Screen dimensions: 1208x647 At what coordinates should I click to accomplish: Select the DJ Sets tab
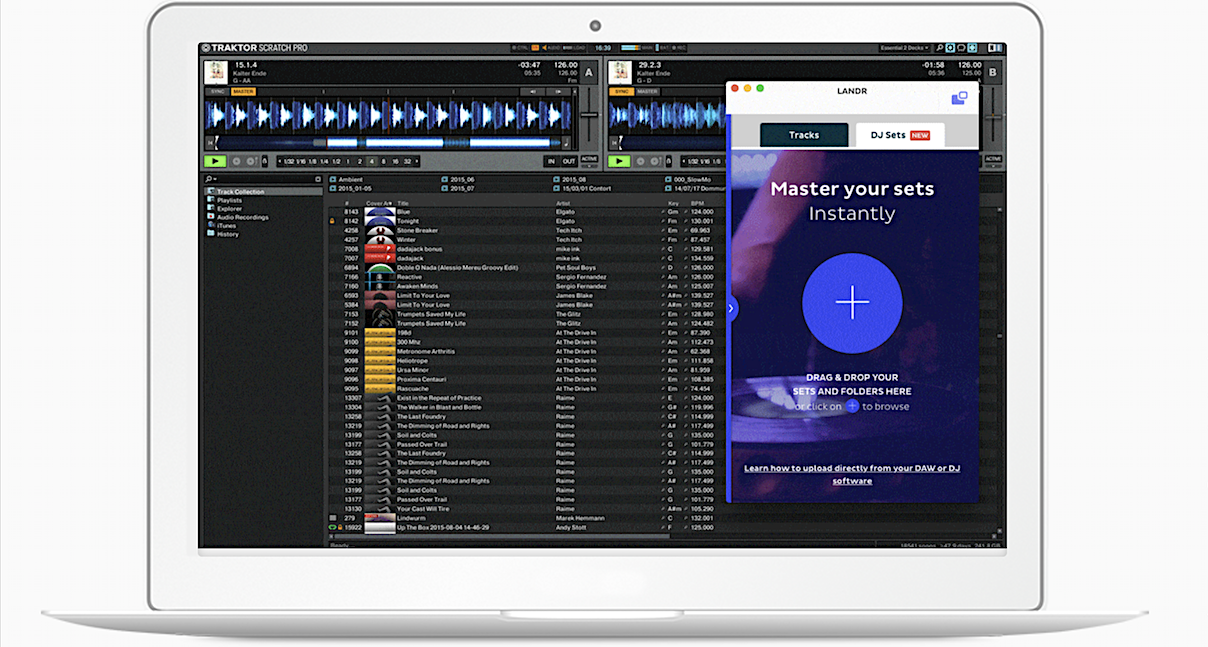coord(899,135)
